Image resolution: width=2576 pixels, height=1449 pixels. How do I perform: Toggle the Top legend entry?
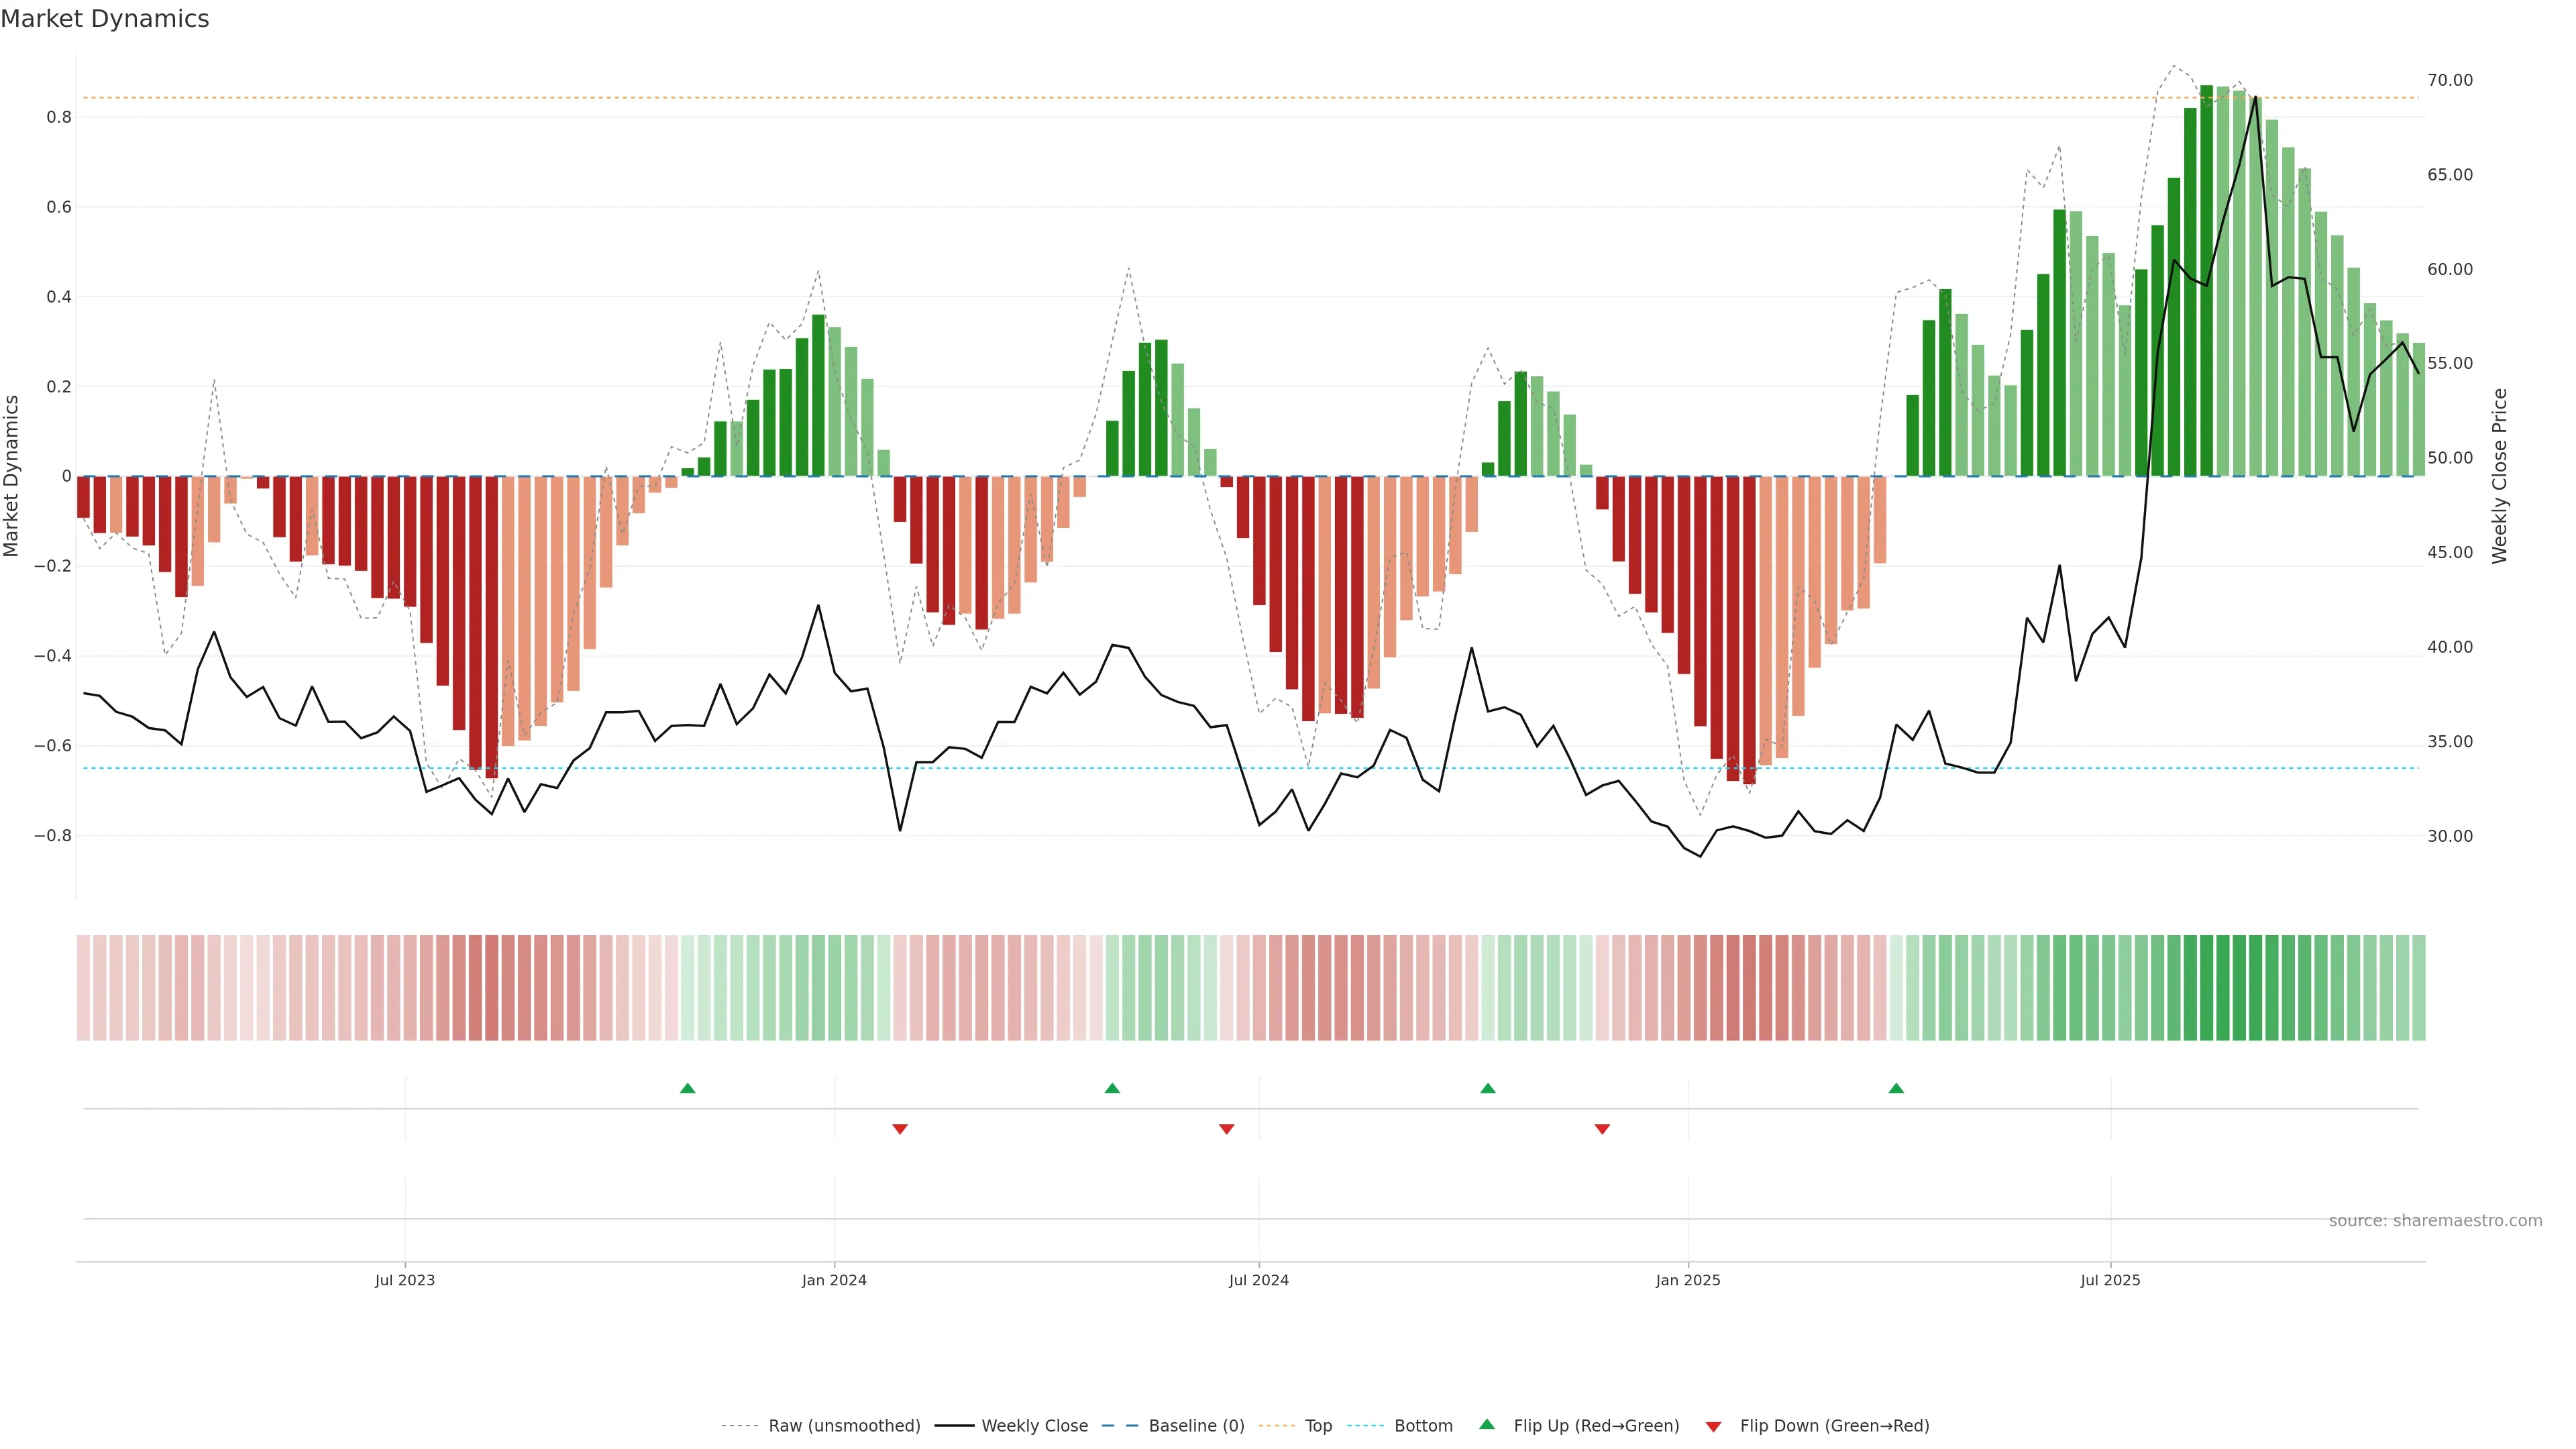(1318, 1426)
